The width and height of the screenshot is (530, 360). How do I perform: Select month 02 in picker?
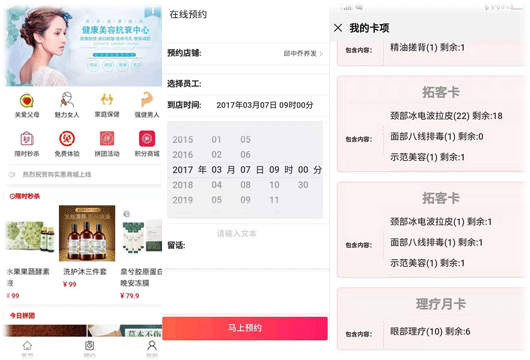217,154
